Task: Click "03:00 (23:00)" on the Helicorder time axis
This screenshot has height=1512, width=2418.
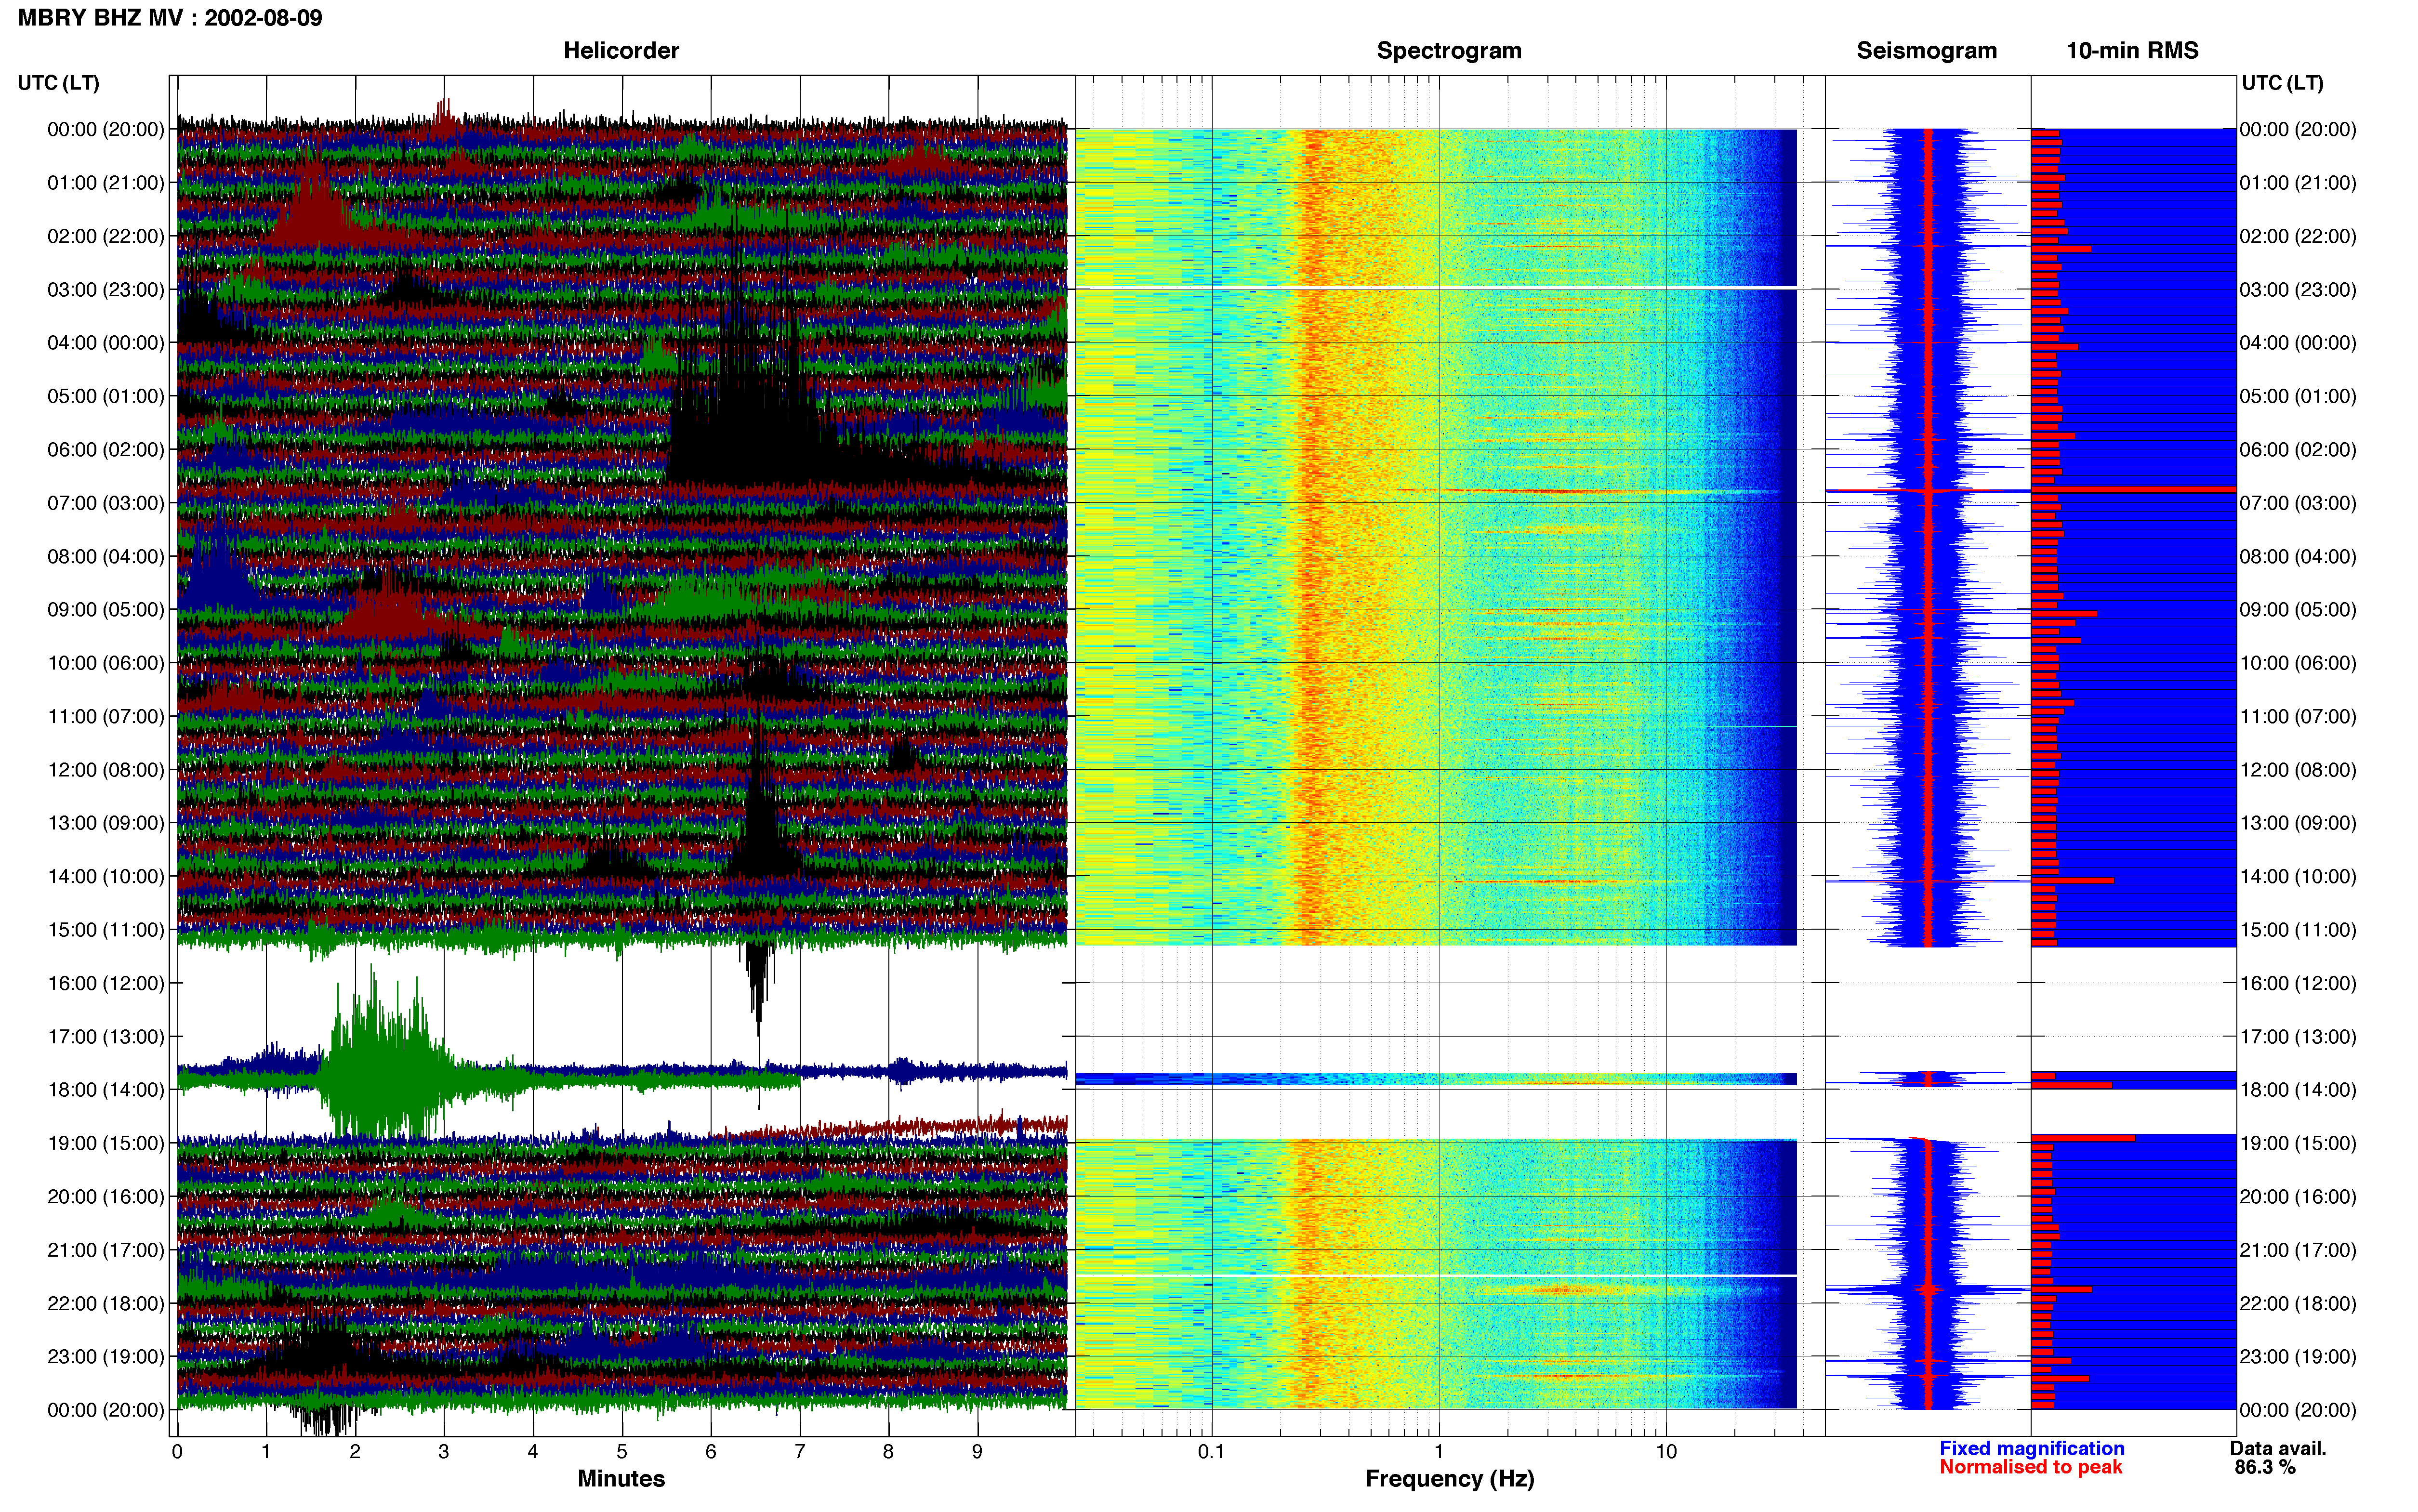Action: click(106, 290)
